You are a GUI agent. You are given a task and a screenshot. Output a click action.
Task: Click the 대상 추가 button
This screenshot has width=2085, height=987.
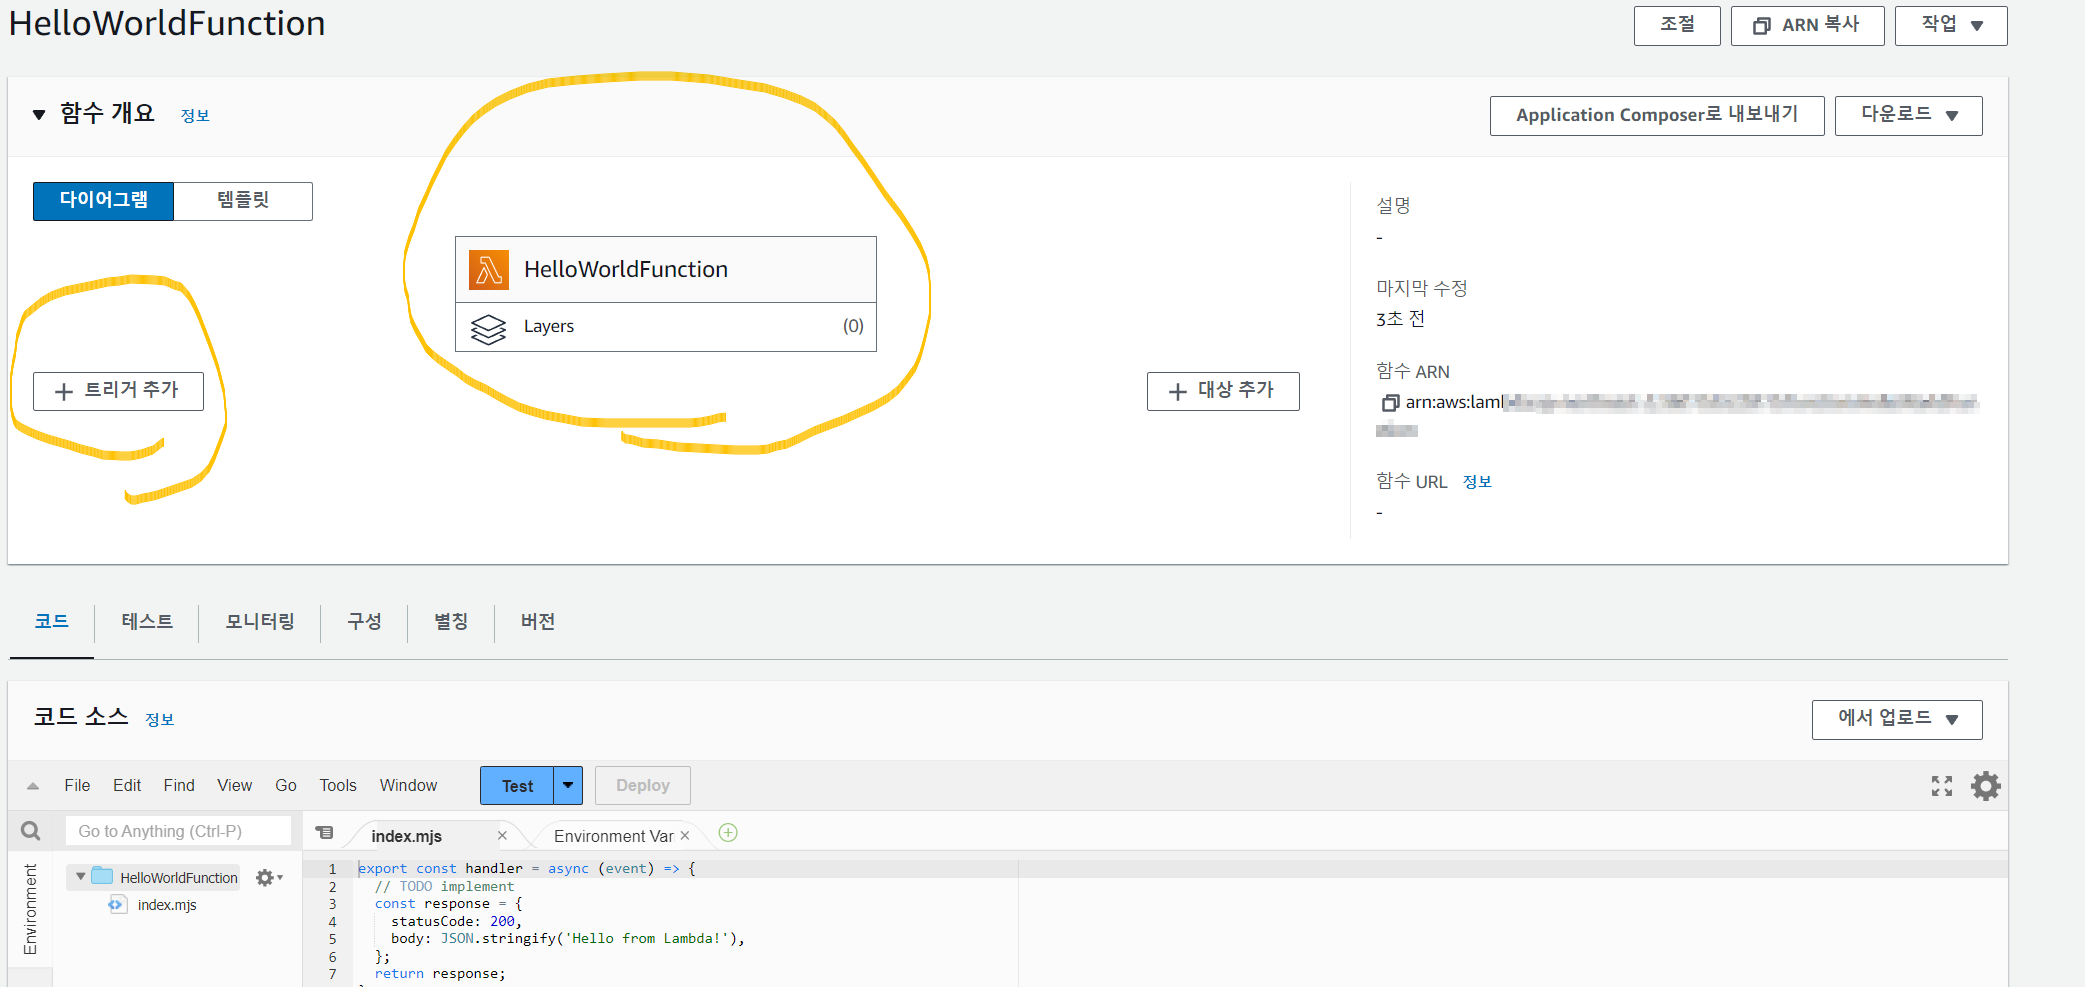coord(1223,391)
